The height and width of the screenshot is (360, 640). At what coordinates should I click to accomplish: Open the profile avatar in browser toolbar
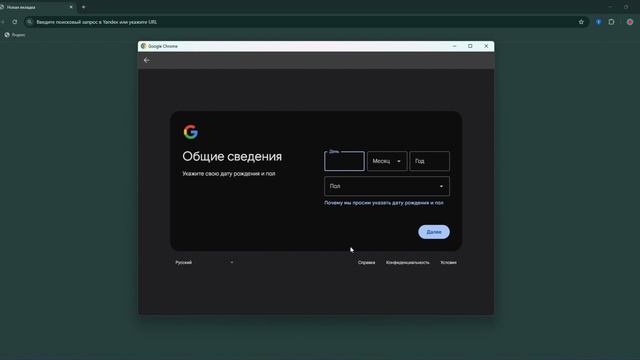pyautogui.click(x=630, y=22)
